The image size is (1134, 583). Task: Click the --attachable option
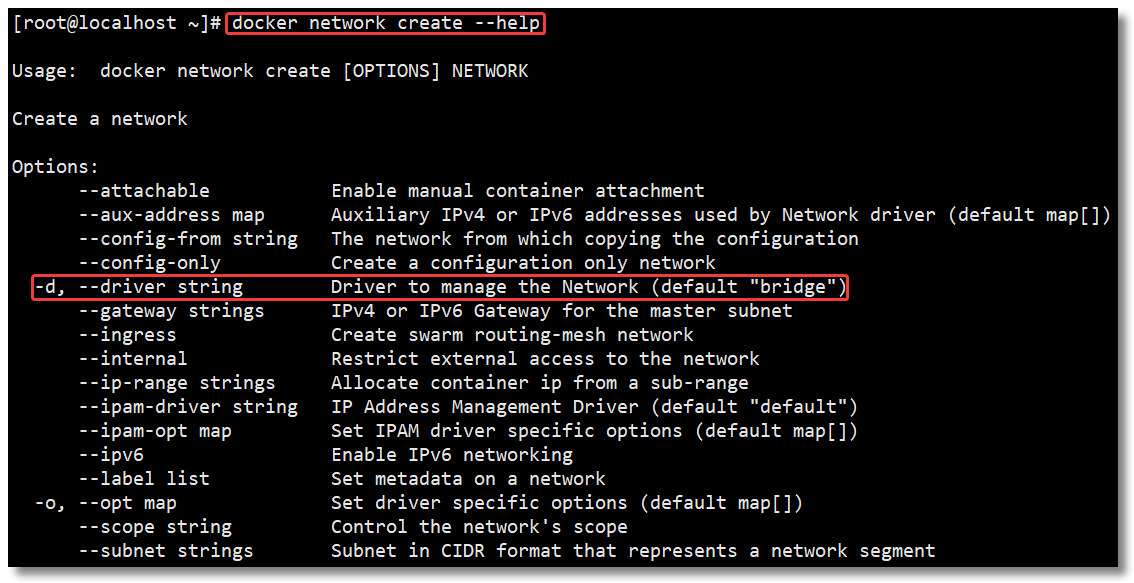[x=144, y=191]
